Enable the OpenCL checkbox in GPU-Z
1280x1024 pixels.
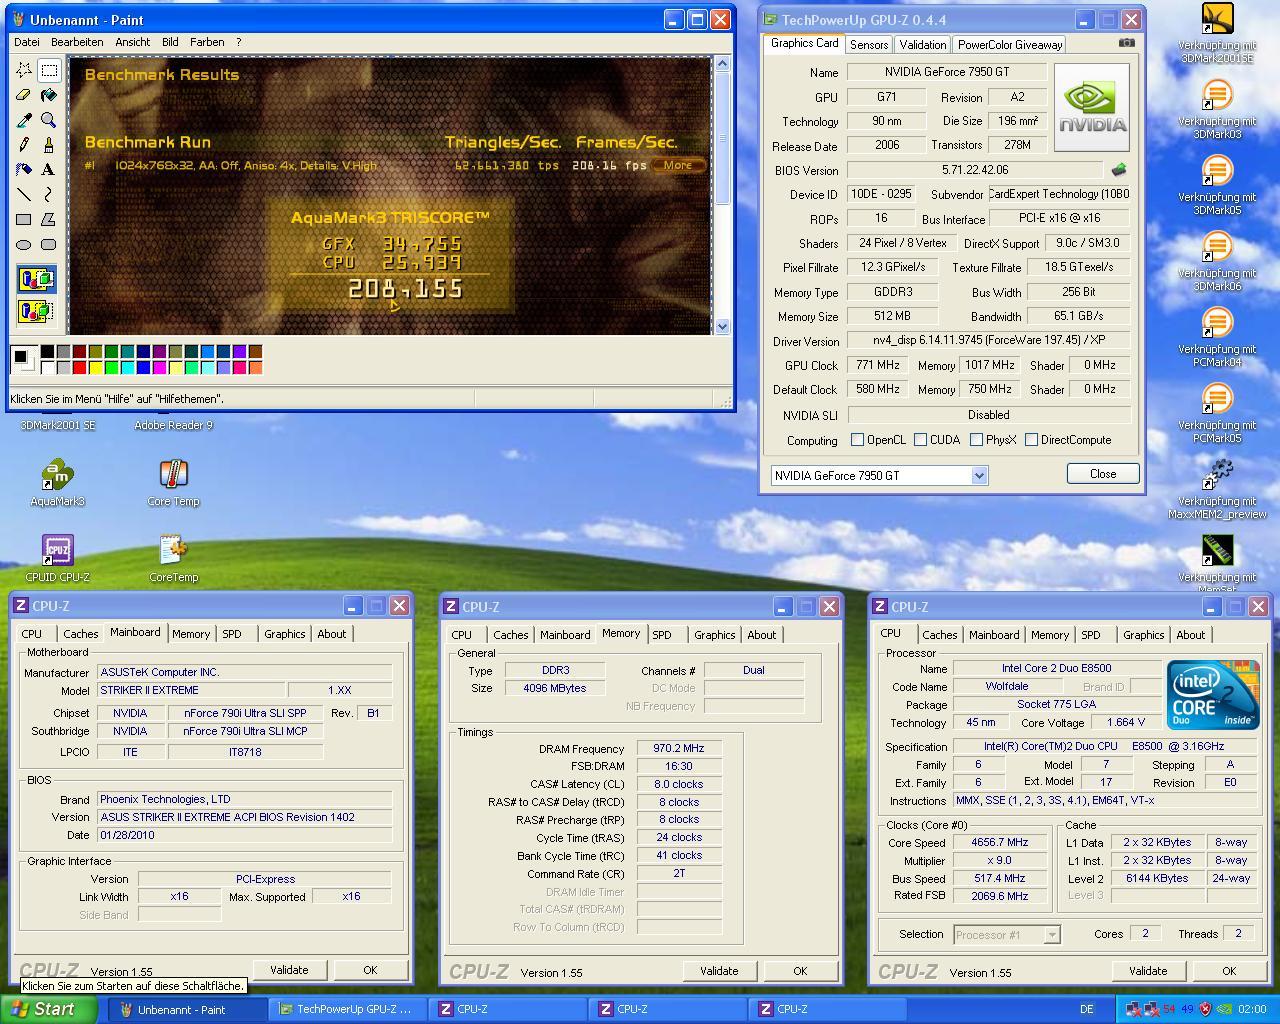coord(857,440)
